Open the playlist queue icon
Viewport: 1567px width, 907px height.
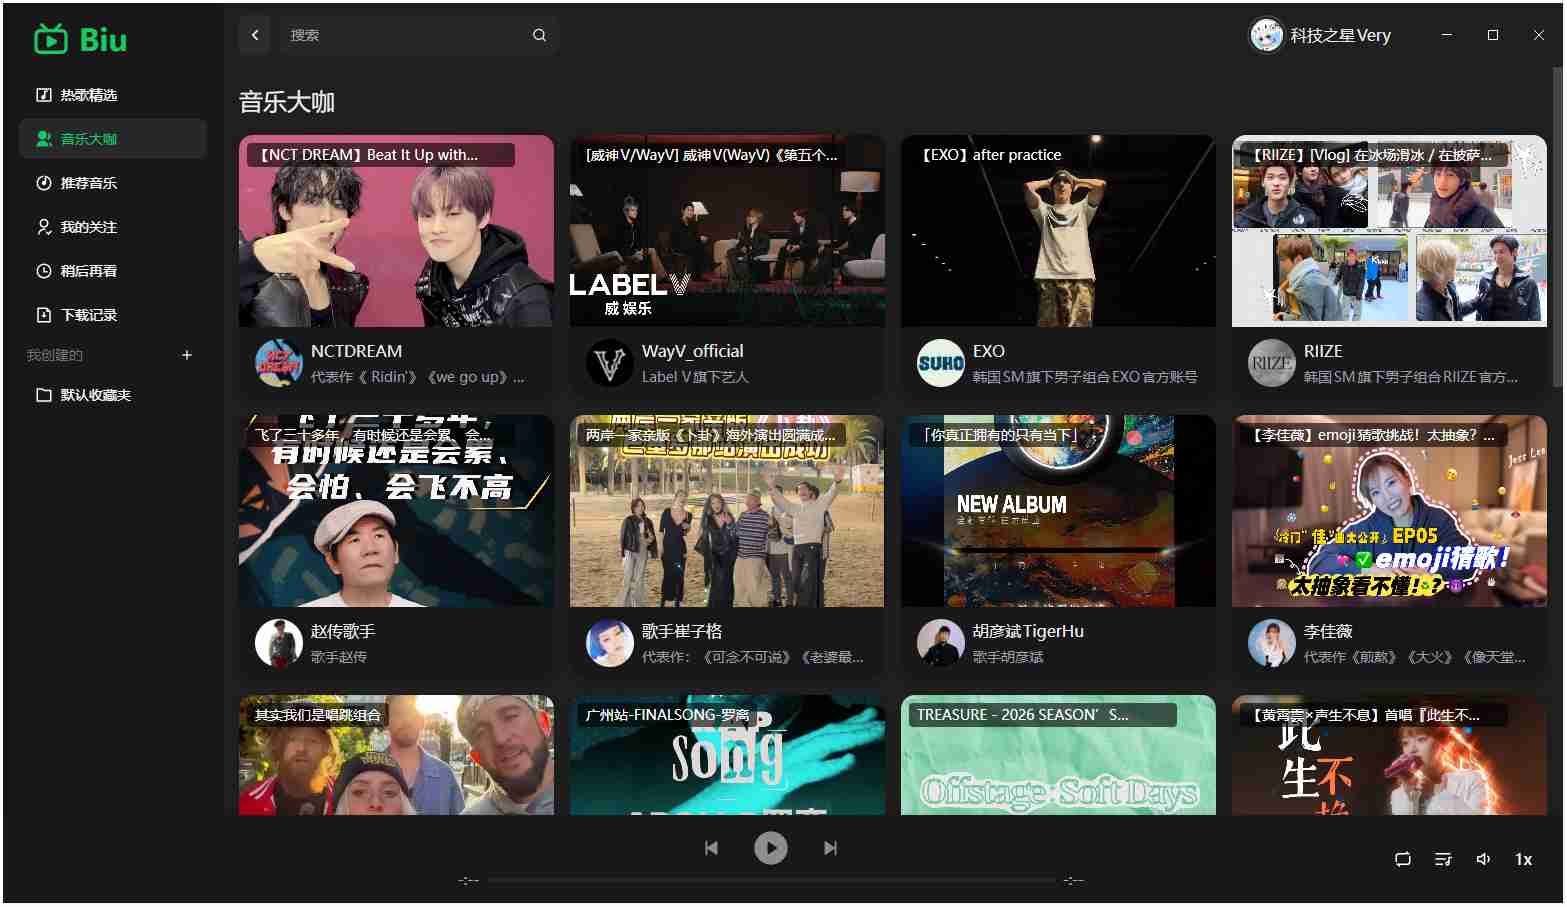pyautogui.click(x=1443, y=859)
